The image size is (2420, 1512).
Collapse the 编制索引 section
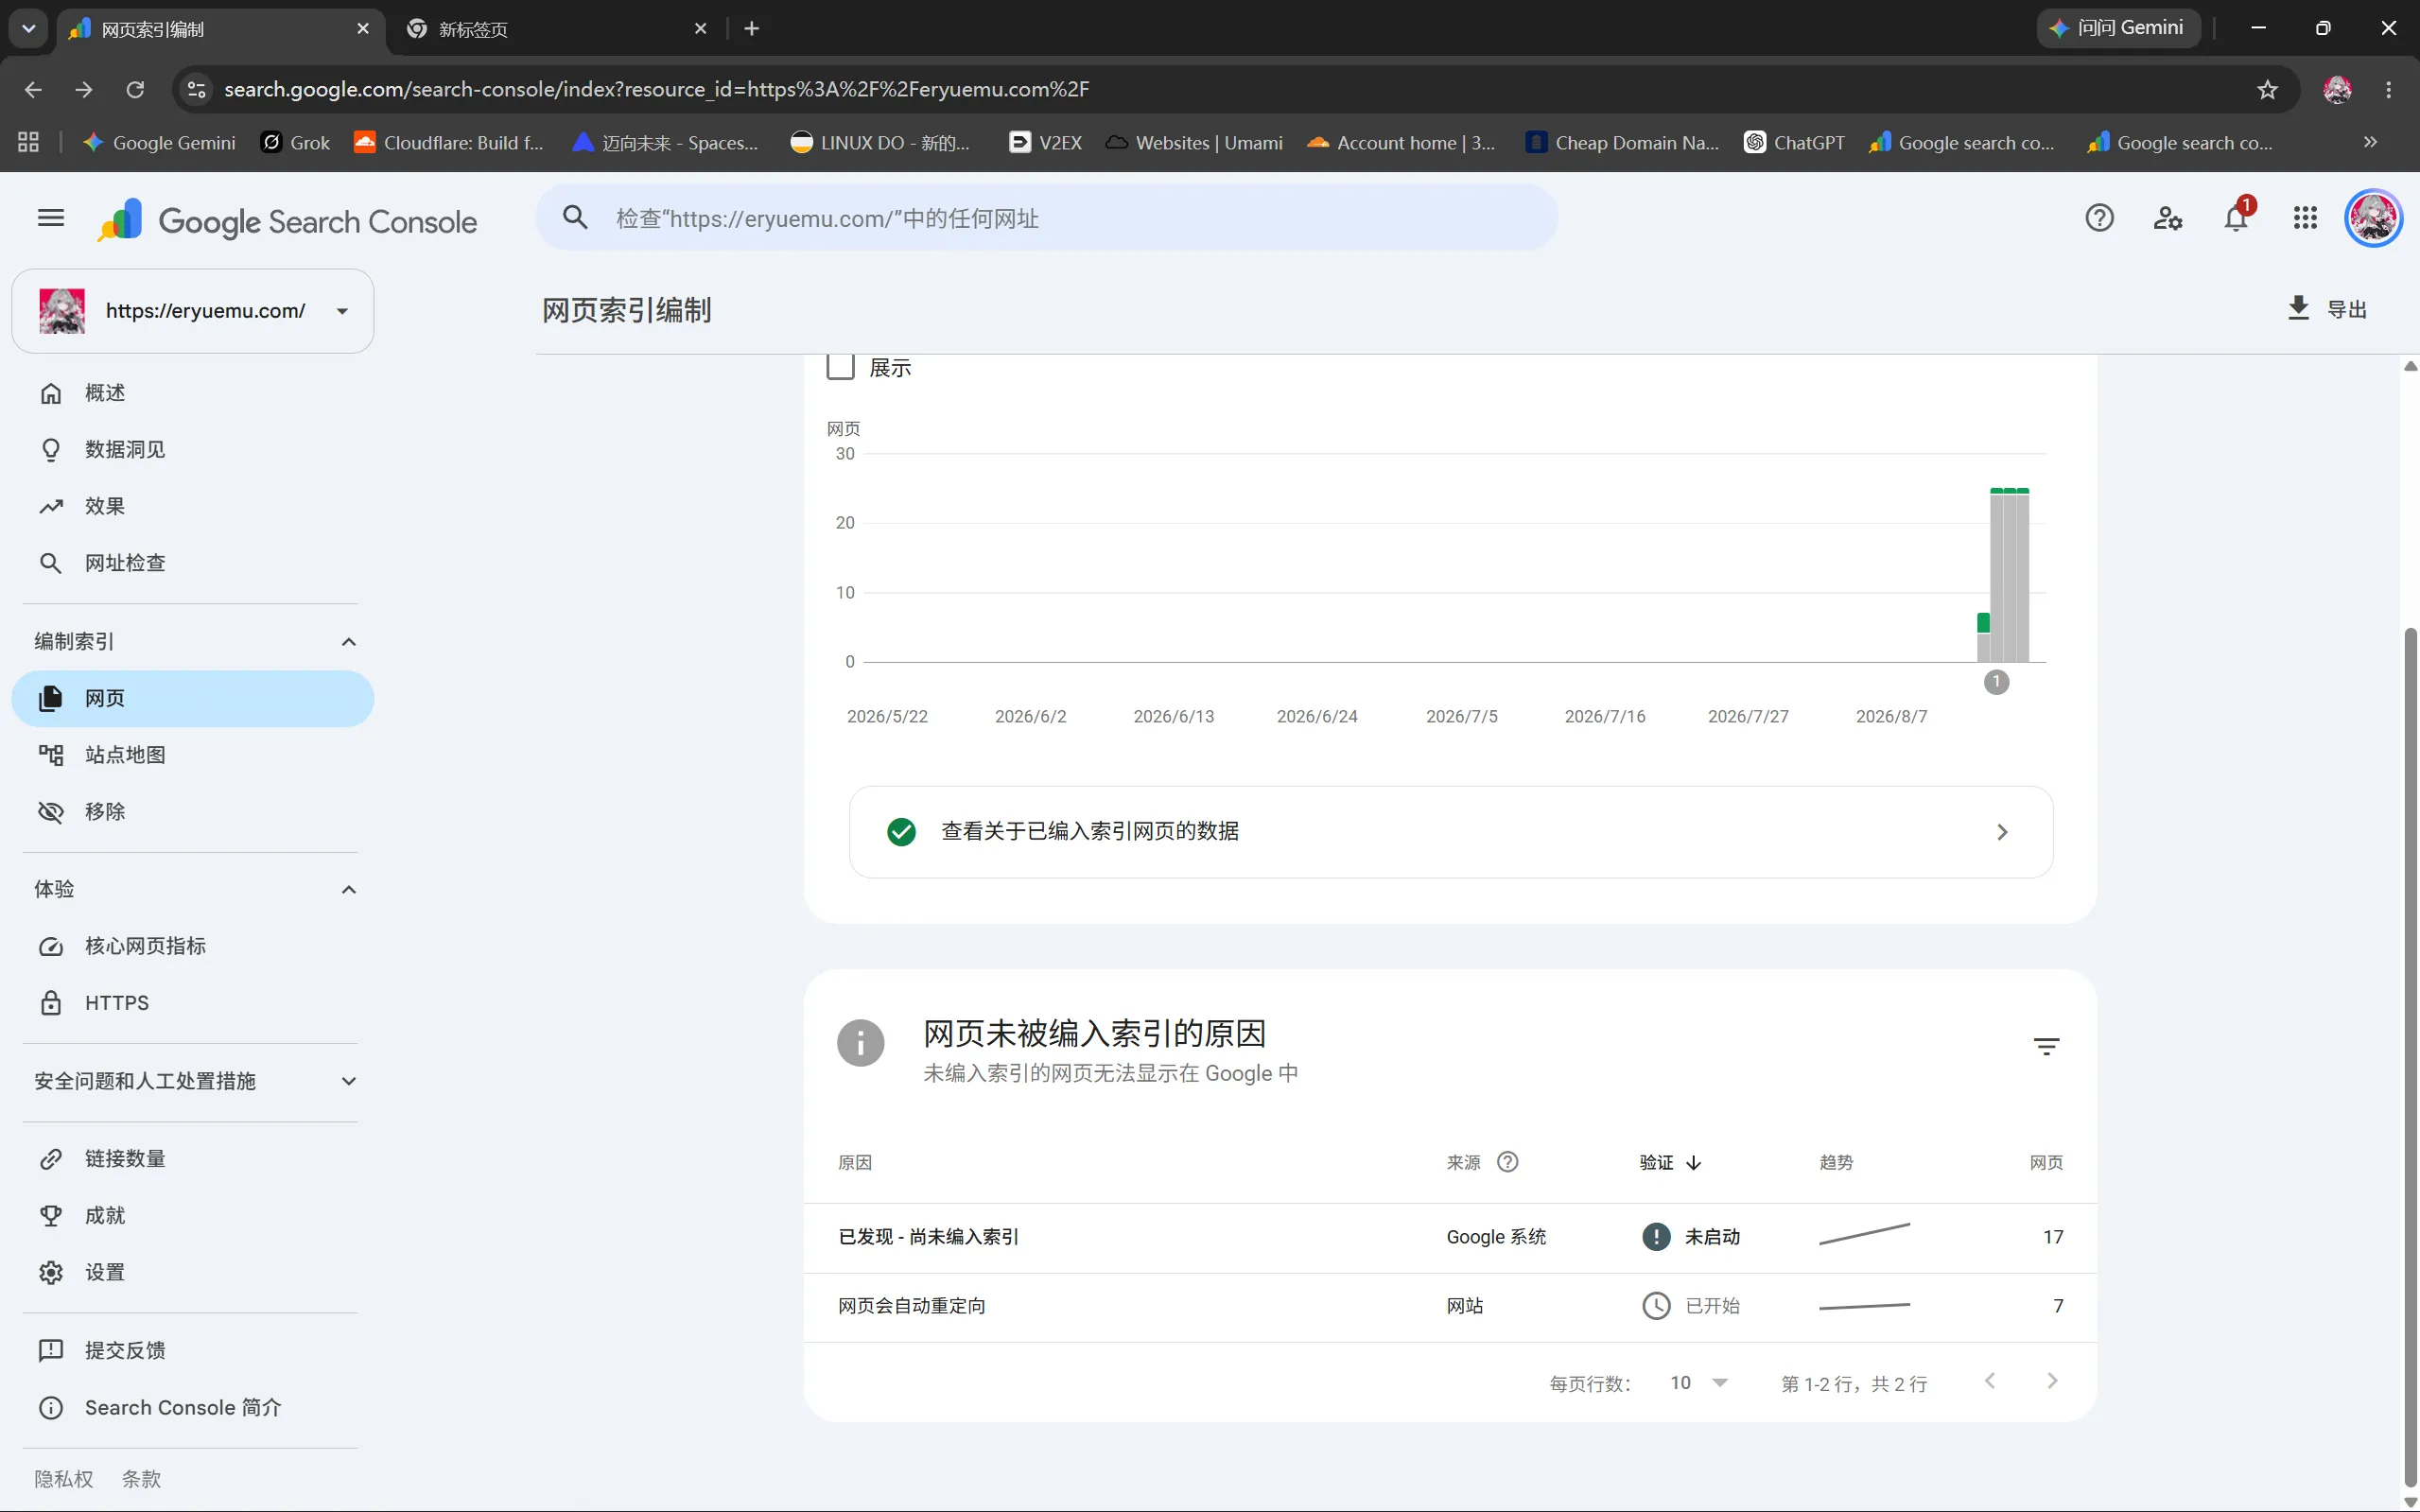coord(348,641)
